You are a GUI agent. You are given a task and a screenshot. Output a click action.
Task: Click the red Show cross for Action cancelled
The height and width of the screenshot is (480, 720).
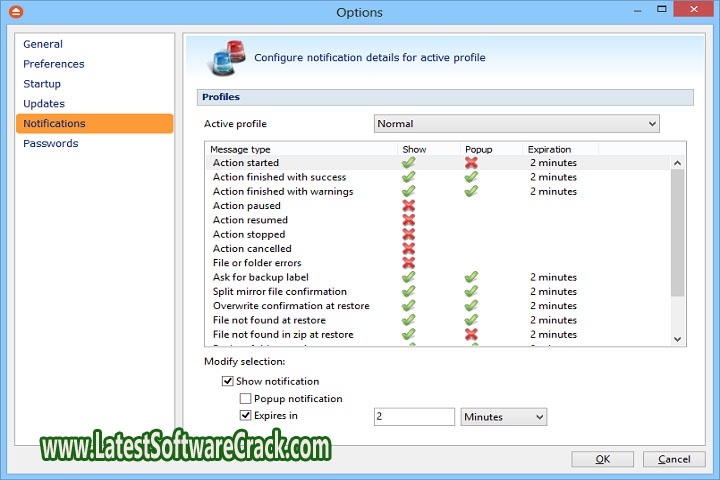pos(409,248)
